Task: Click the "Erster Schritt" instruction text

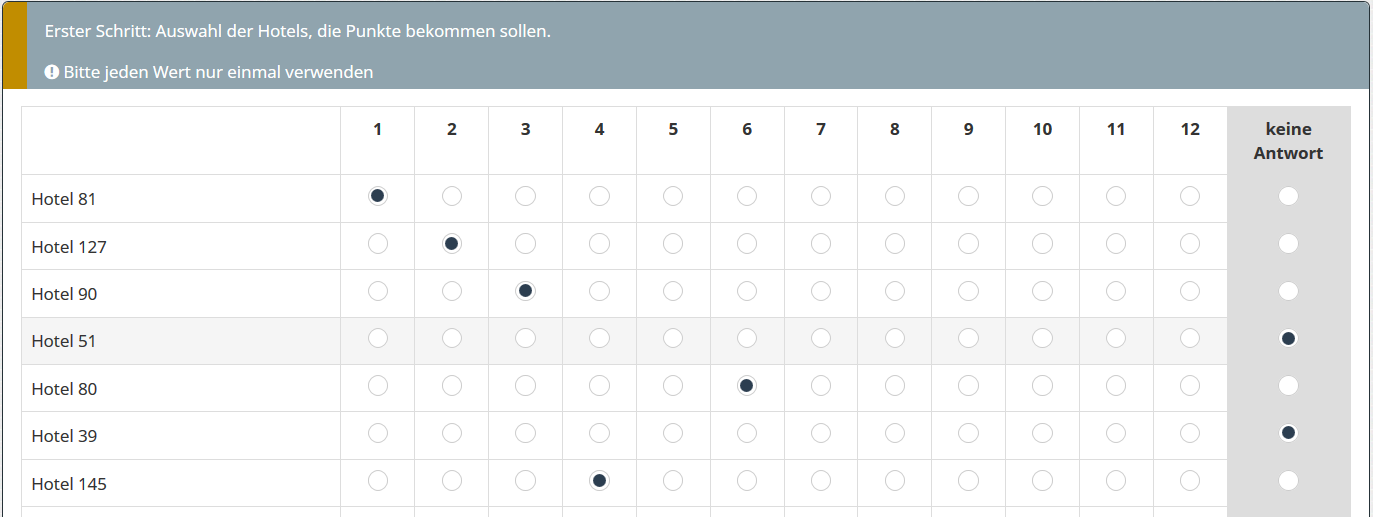Action: [297, 31]
